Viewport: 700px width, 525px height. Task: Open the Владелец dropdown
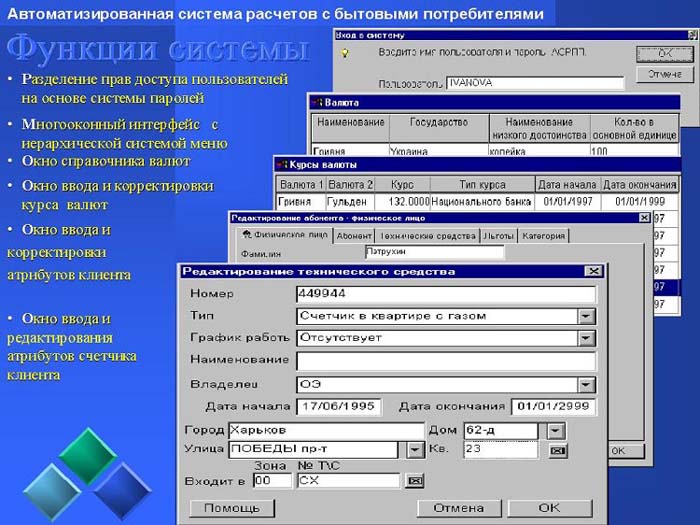[x=586, y=384]
